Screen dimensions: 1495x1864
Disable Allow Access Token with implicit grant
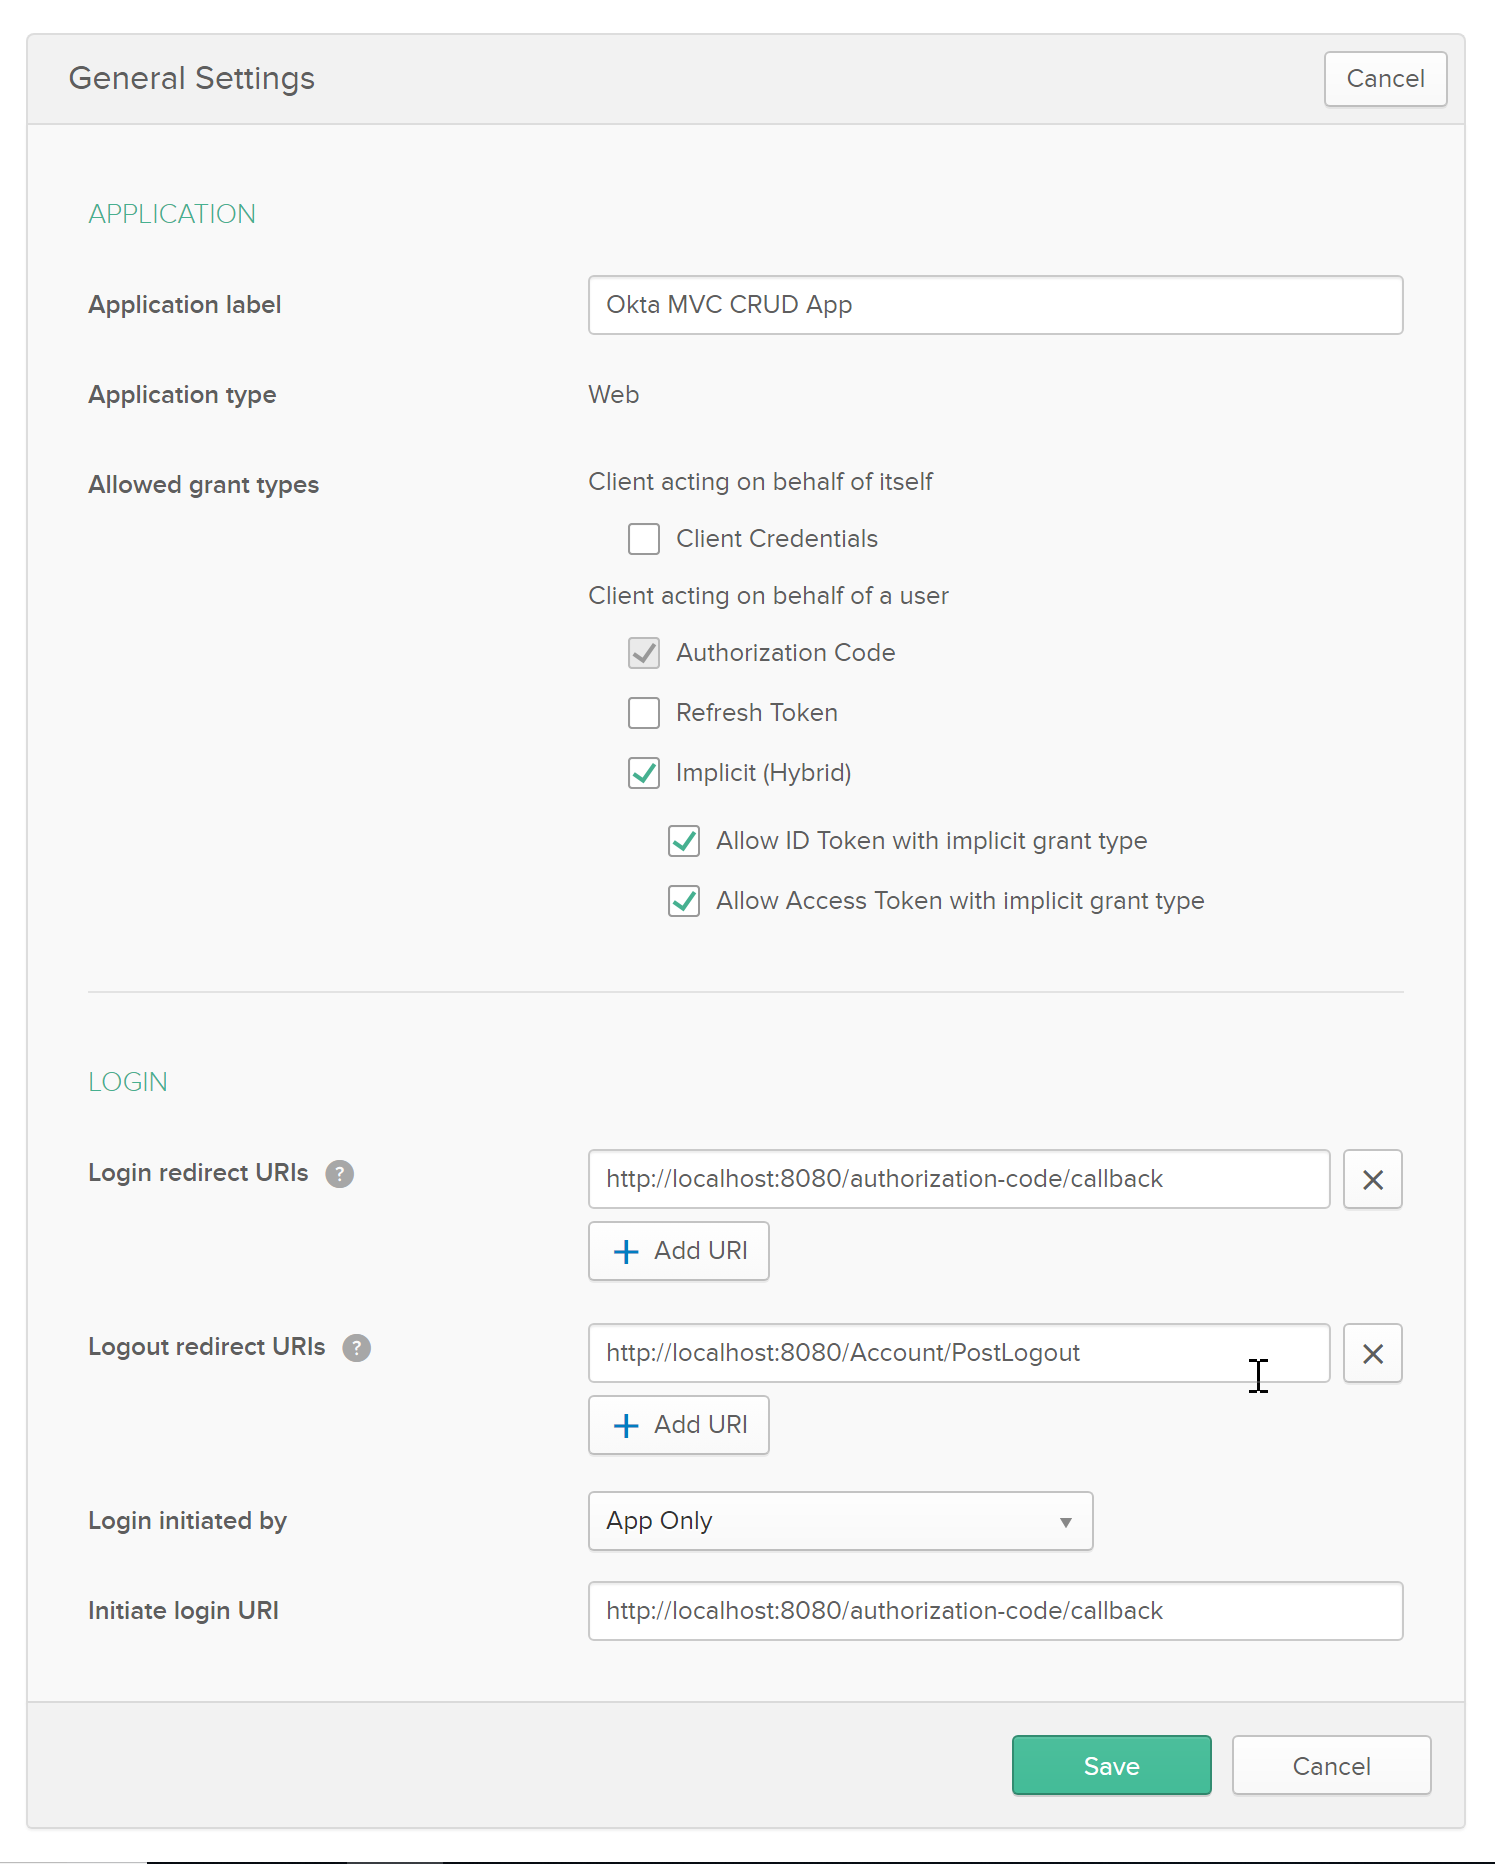684,901
